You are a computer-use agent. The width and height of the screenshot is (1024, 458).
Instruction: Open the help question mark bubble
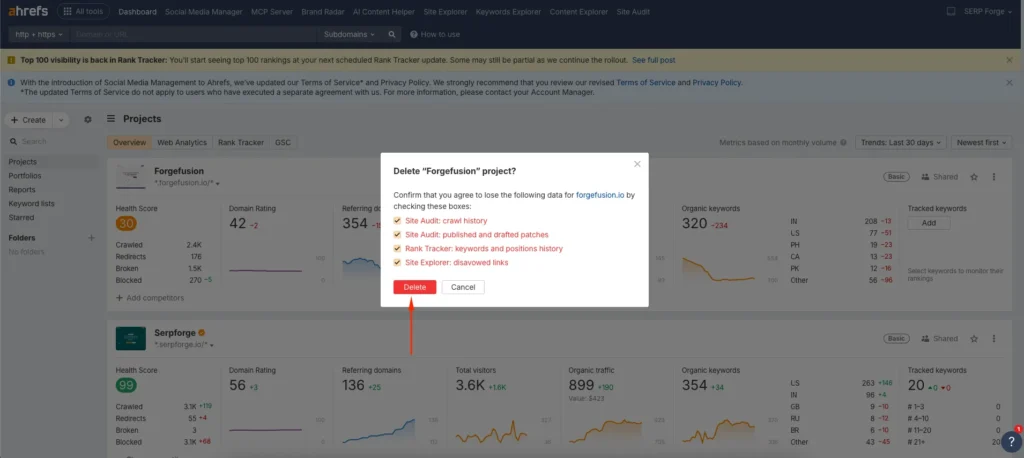click(1012, 442)
